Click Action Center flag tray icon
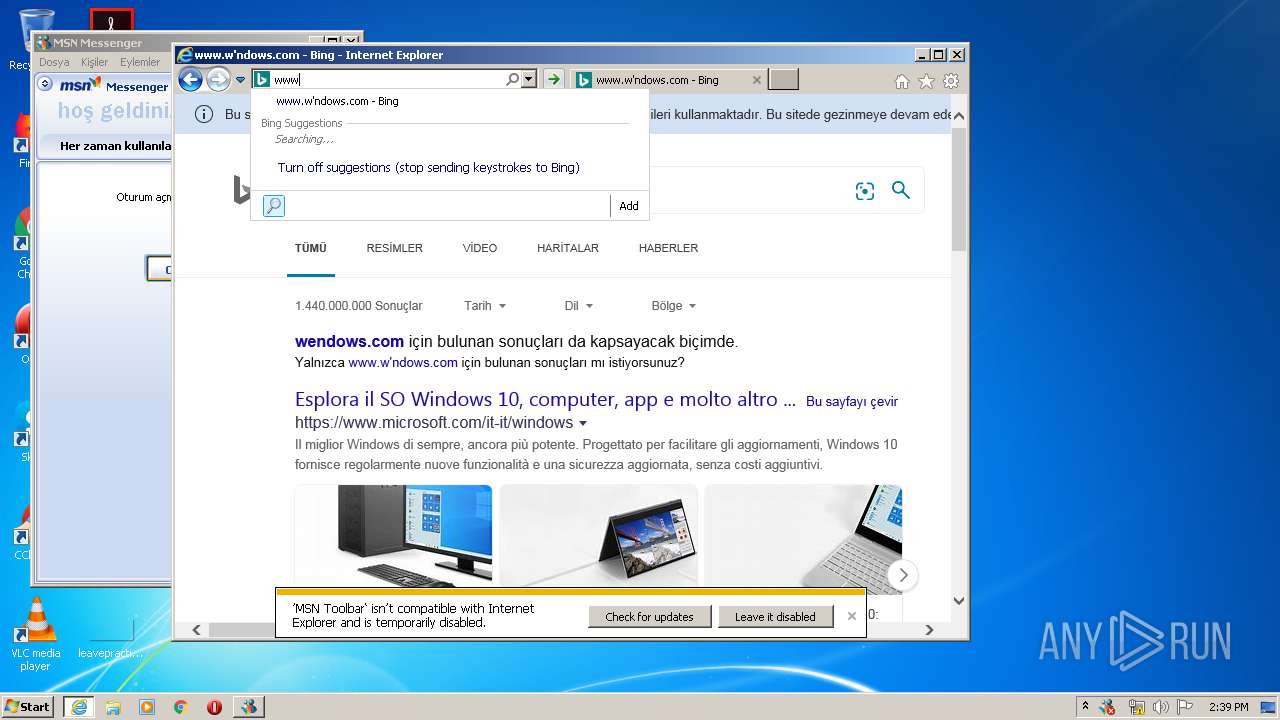The height and width of the screenshot is (720, 1280). point(1185,707)
